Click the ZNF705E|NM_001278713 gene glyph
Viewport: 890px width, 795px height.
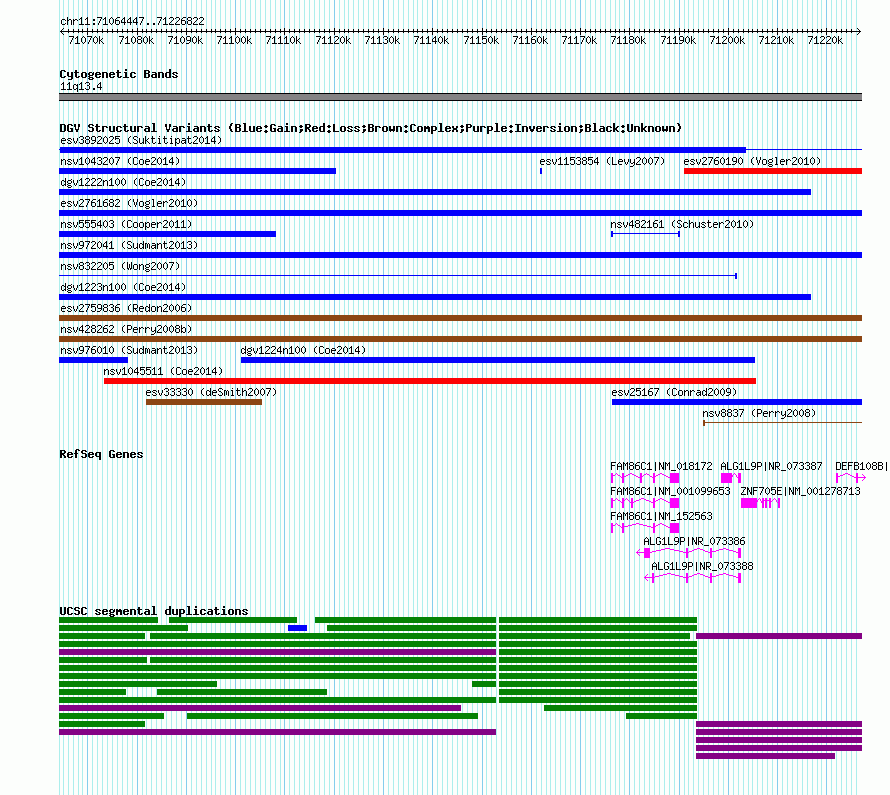click(x=761, y=503)
